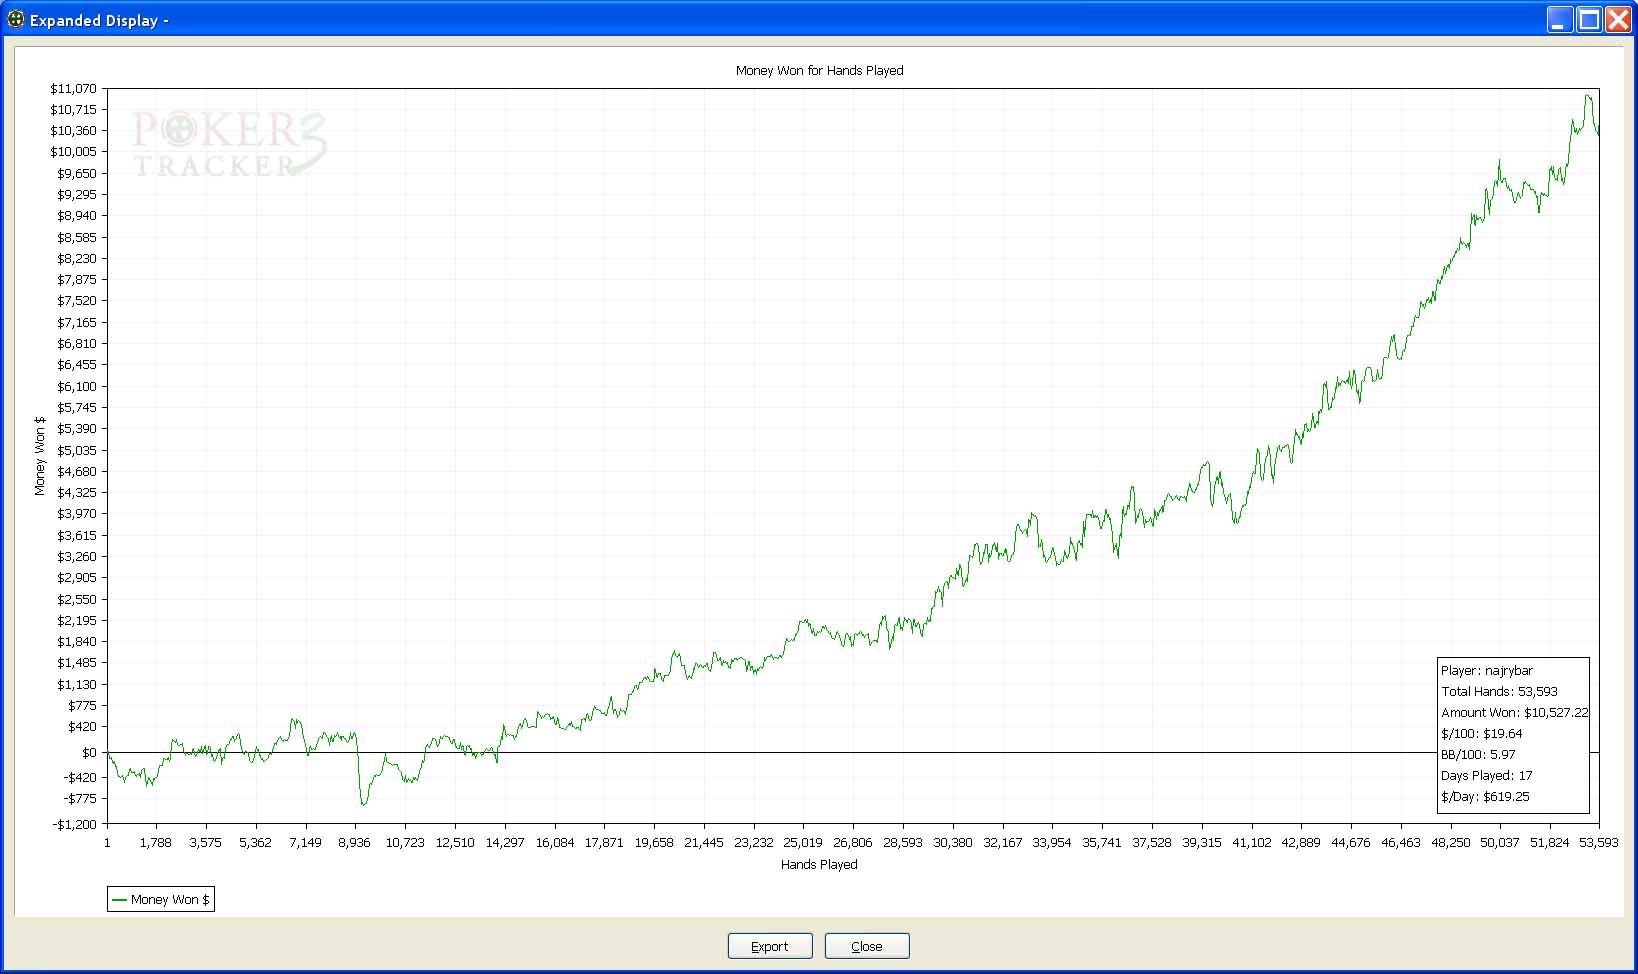Select the green line swatch in the legend
1638x974 pixels.
[x=119, y=900]
